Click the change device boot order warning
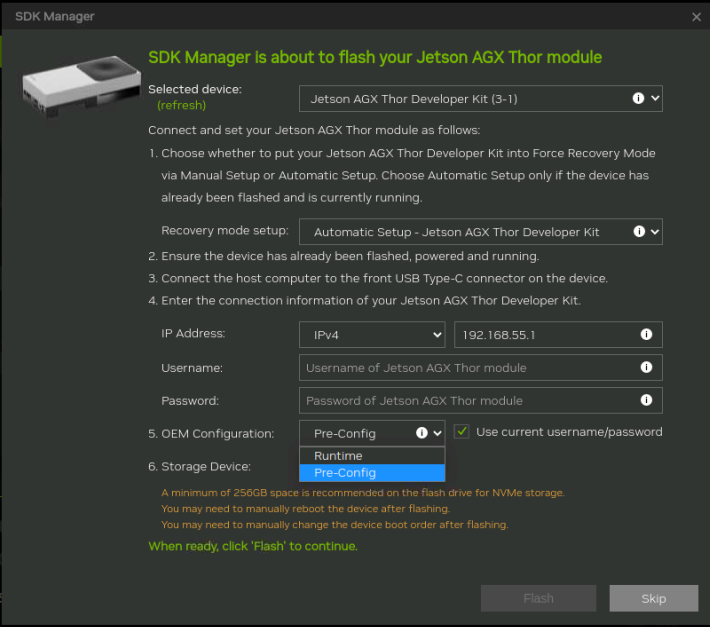This screenshot has width=710, height=627. coord(335,525)
